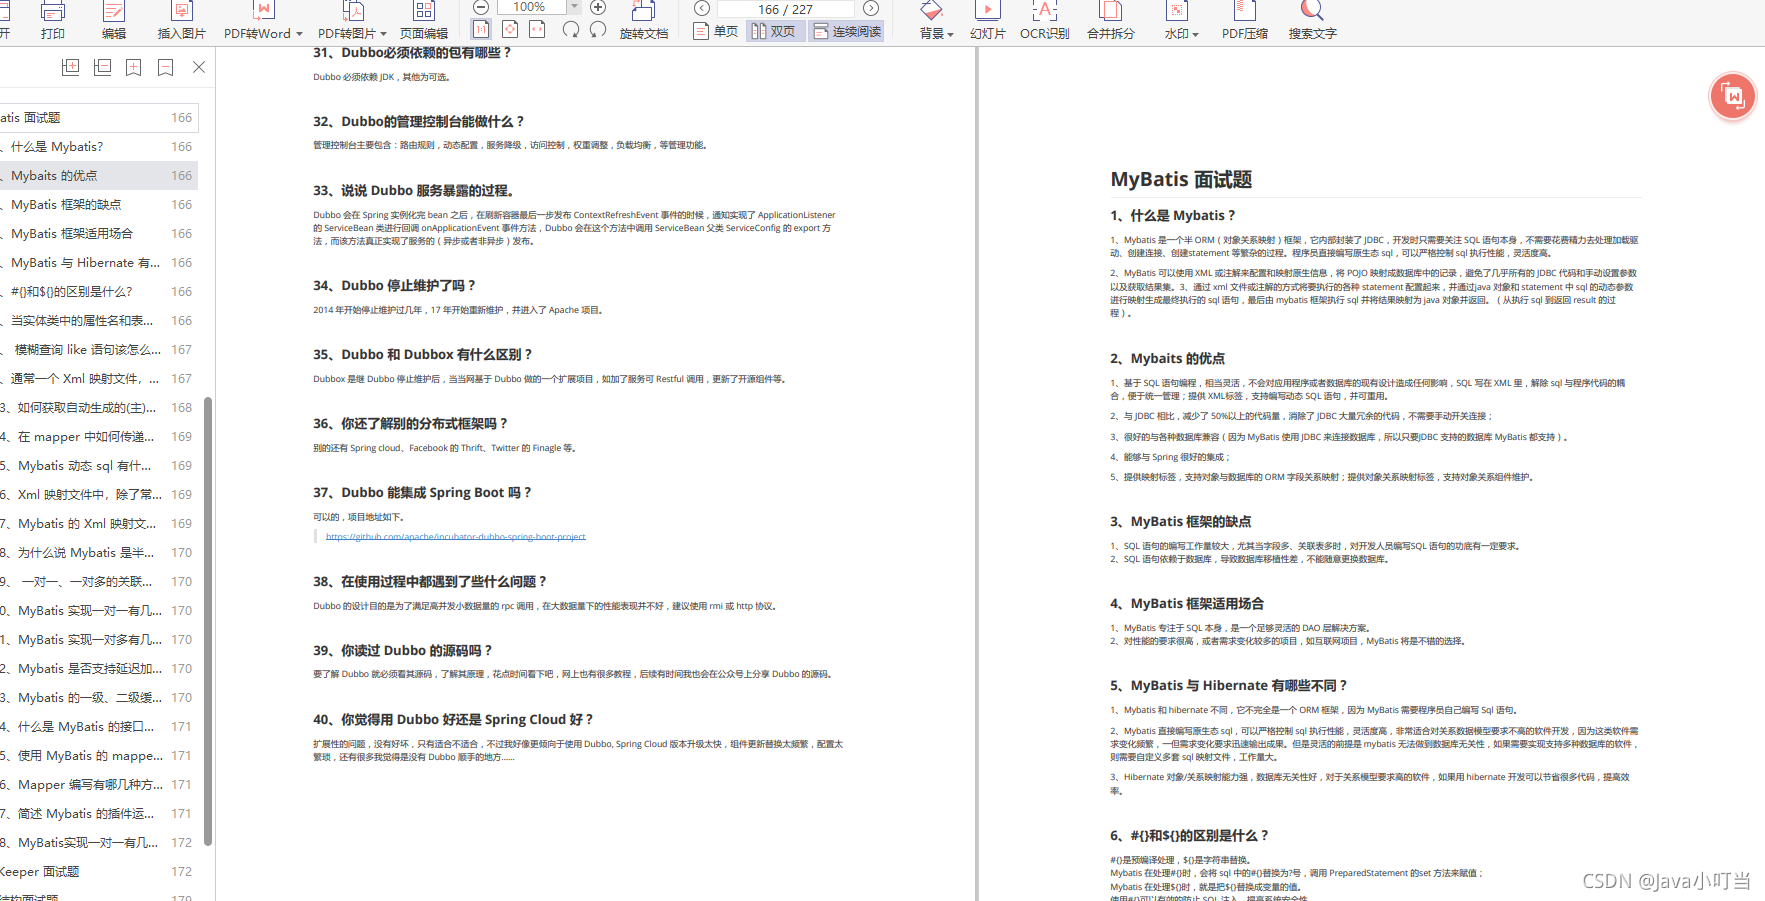This screenshot has width=1765, height=901.
Task: Select bookmark Keeper 面试题 on page 172
Action: [x=99, y=871]
